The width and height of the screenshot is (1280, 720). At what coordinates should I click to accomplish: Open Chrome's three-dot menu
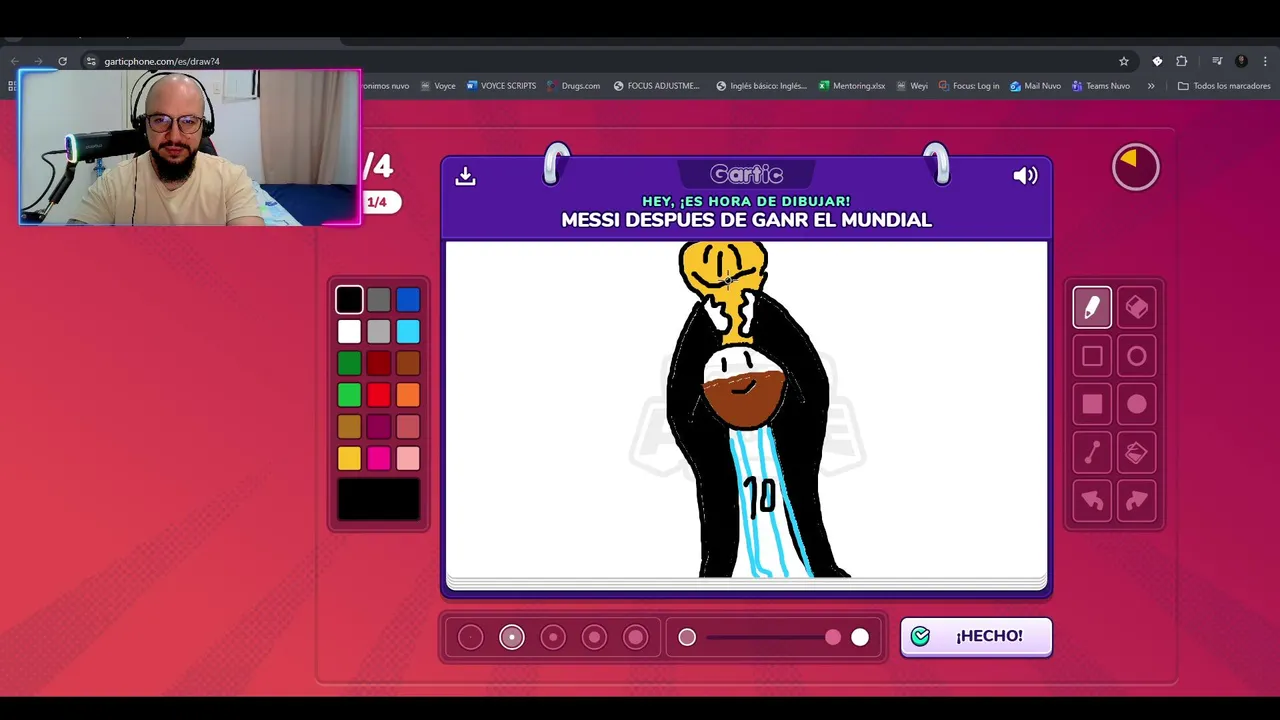pos(1265,61)
